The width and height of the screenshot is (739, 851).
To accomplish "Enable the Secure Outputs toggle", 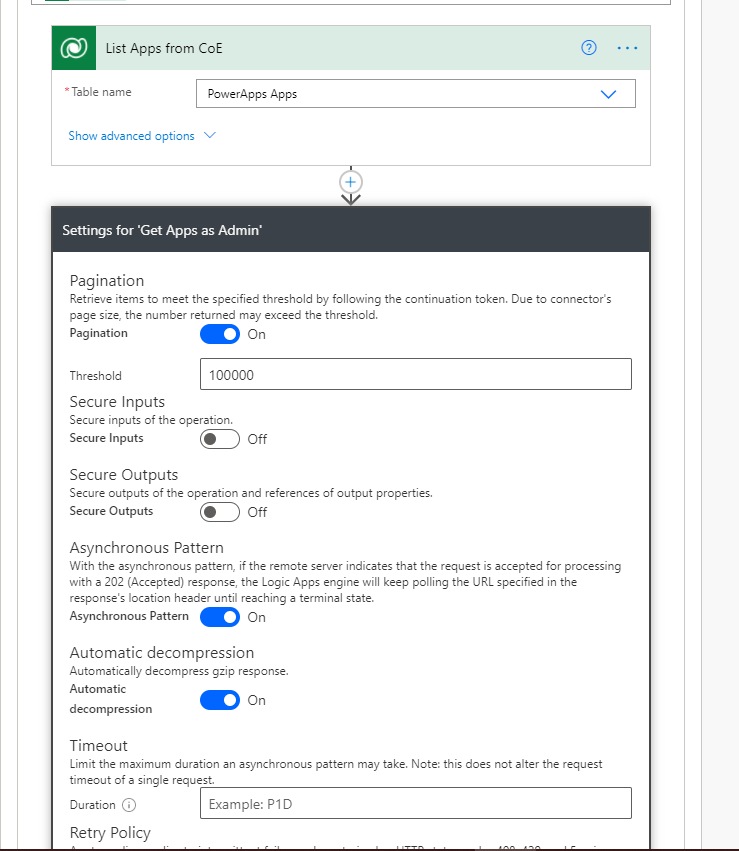I will click(x=220, y=512).
